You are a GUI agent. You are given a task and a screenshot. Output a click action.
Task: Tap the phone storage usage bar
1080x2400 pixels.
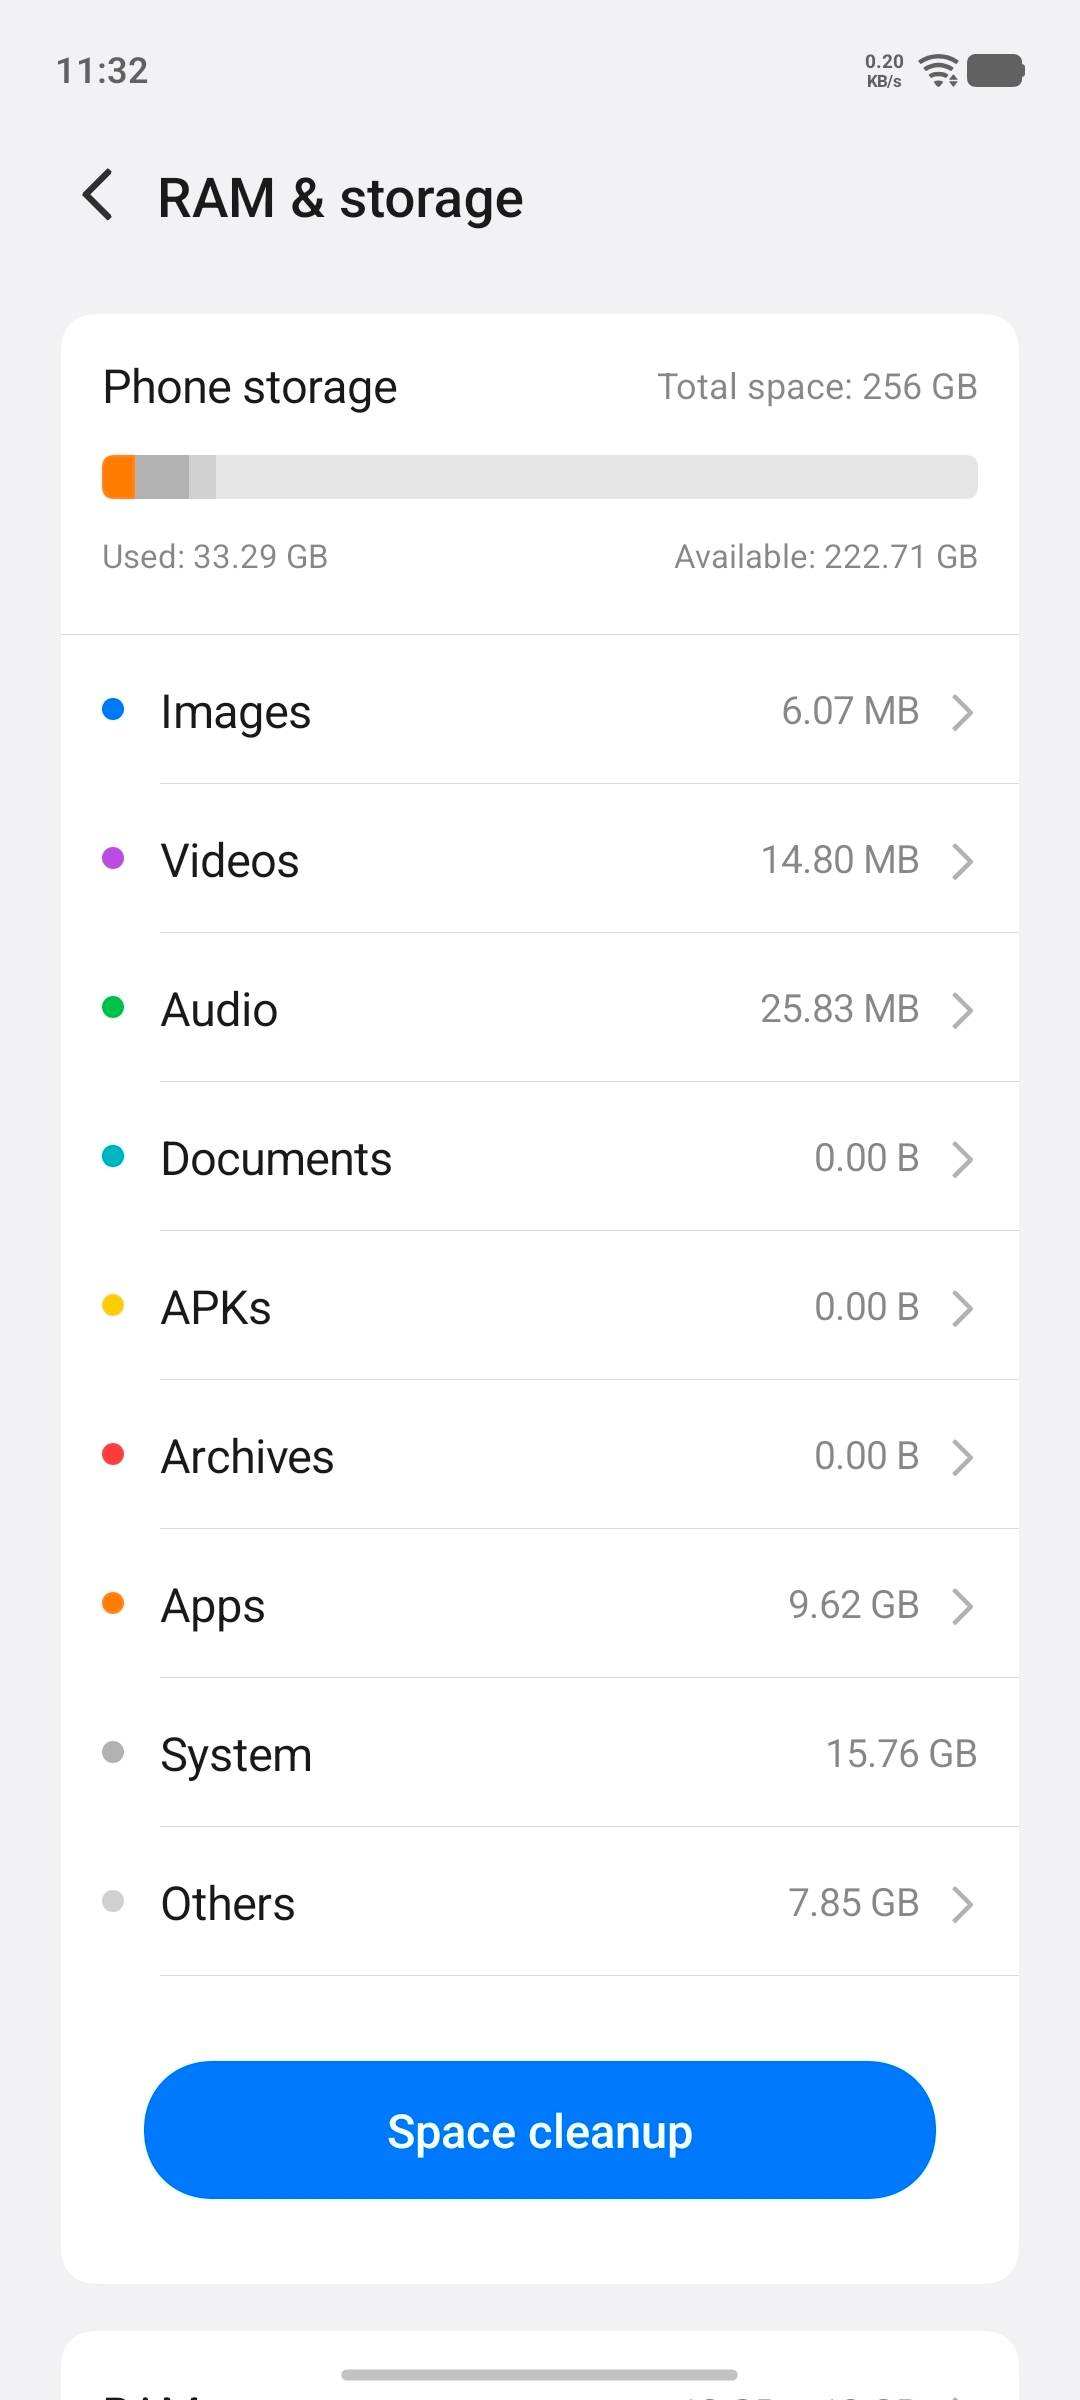540,477
